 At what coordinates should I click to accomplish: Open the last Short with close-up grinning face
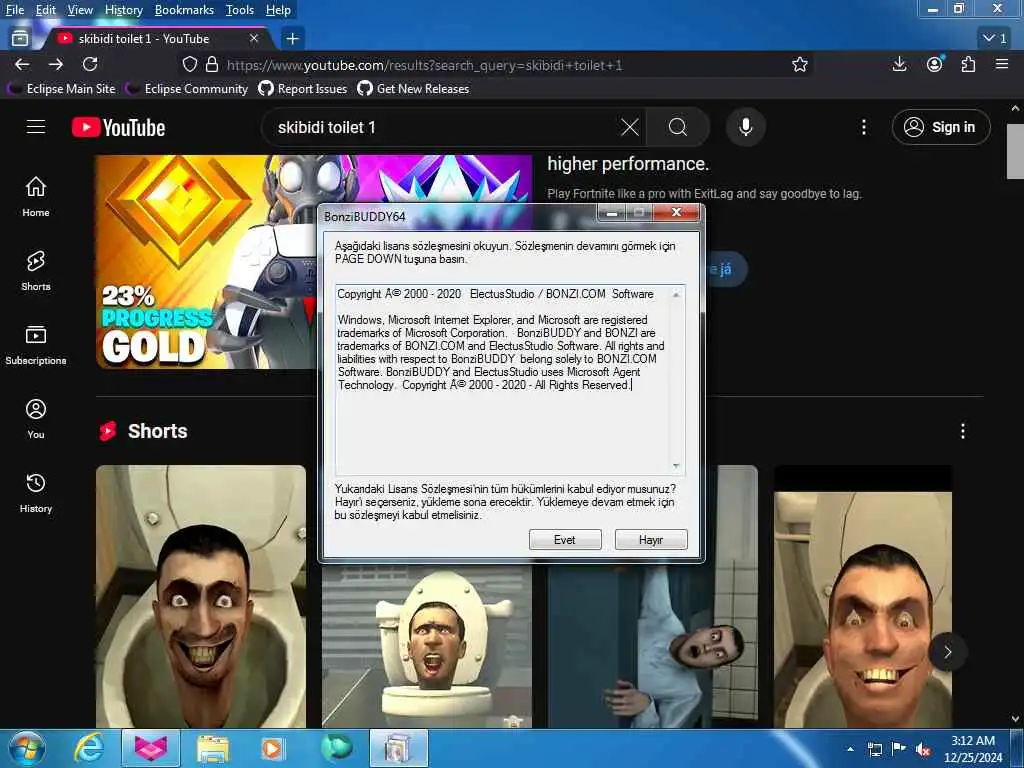[x=863, y=596]
